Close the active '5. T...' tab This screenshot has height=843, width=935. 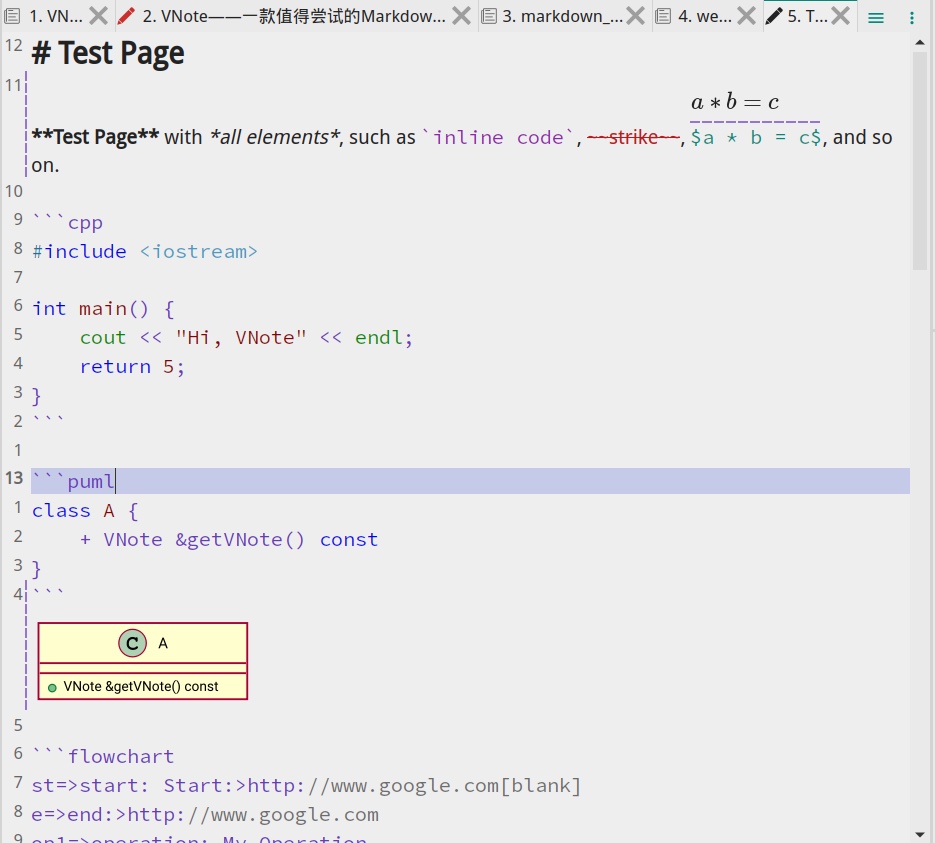pos(841,16)
